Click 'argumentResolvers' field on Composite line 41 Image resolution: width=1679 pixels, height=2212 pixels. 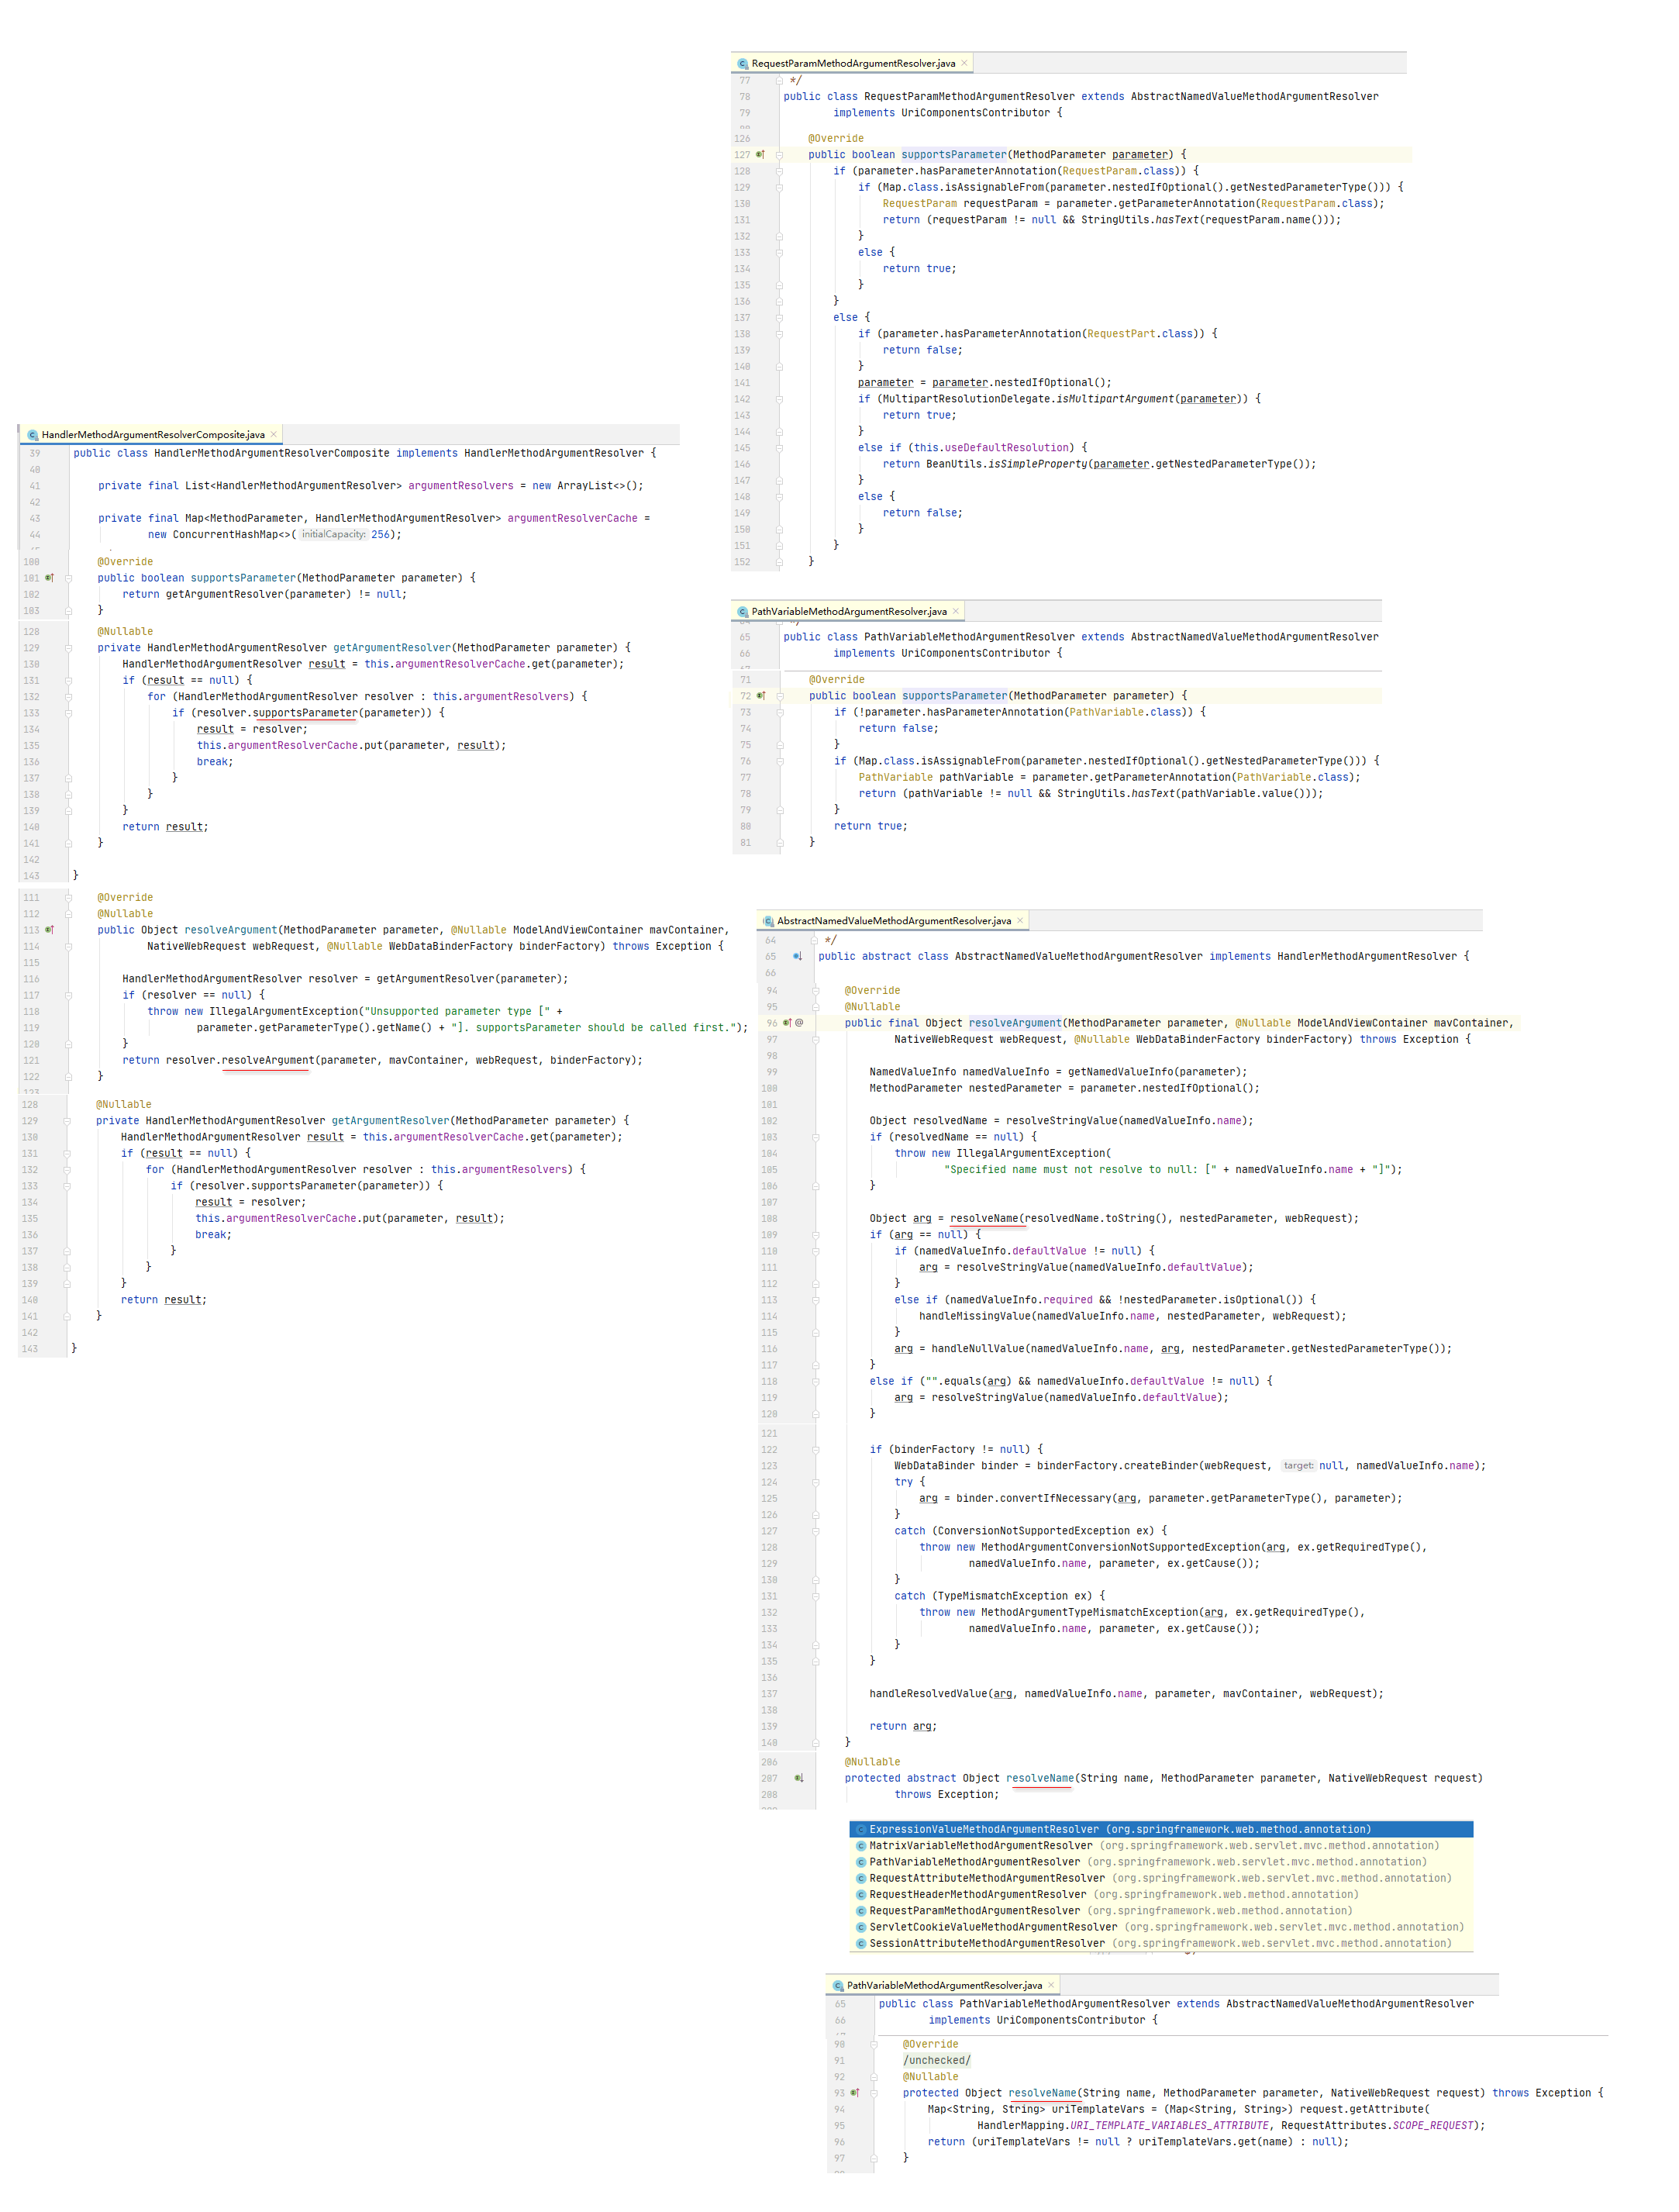pos(460,486)
